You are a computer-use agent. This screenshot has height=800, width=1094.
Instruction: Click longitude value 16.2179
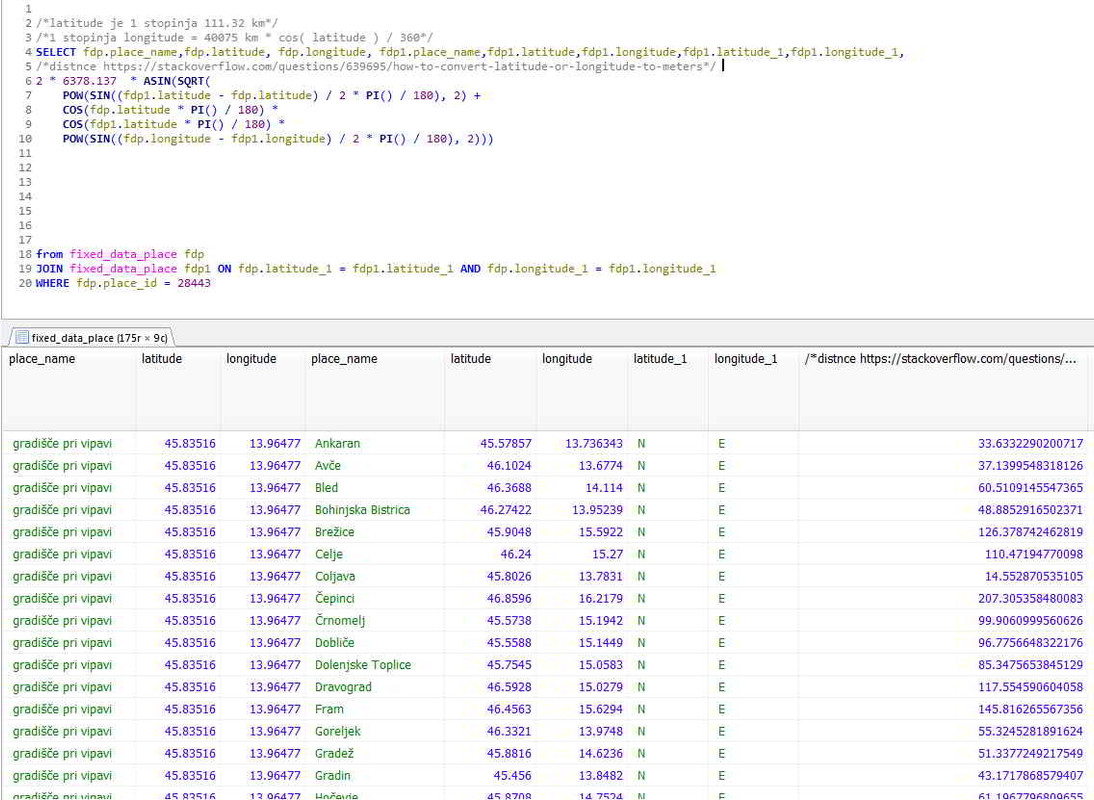601,599
